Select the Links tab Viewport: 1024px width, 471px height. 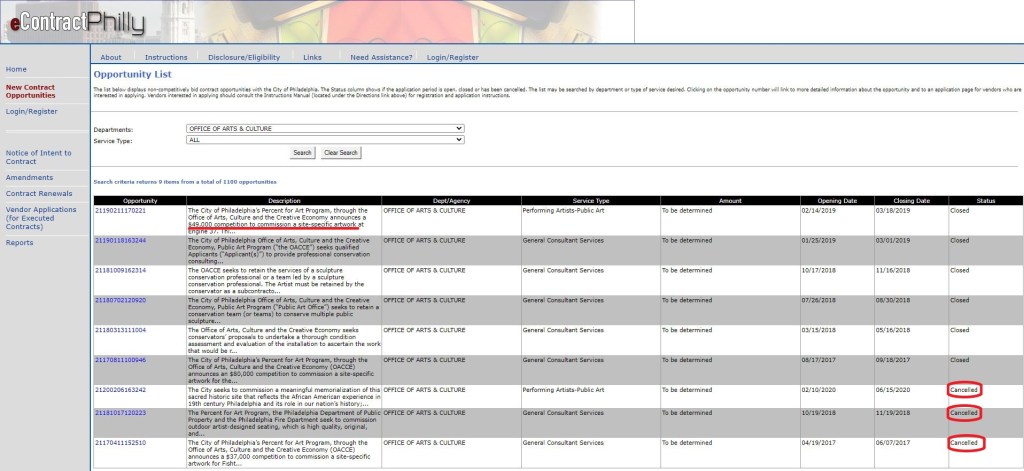pyautogui.click(x=313, y=57)
